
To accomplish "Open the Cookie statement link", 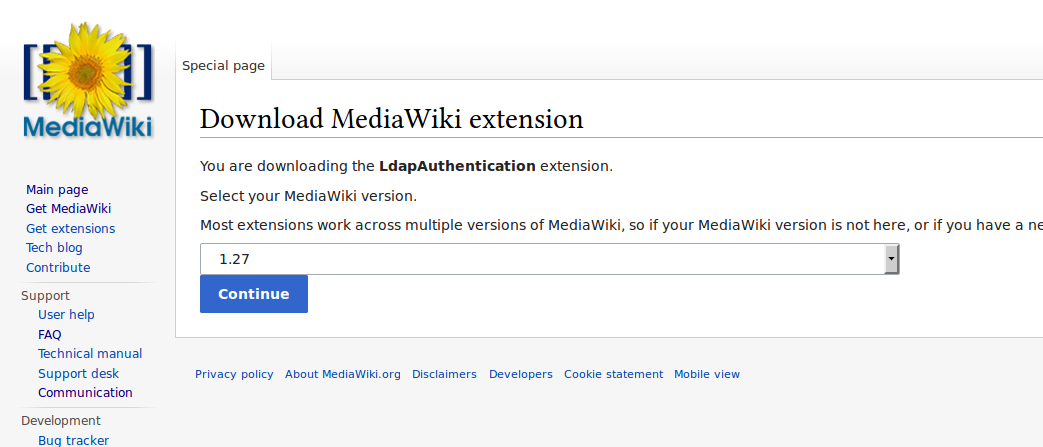I will (x=613, y=374).
